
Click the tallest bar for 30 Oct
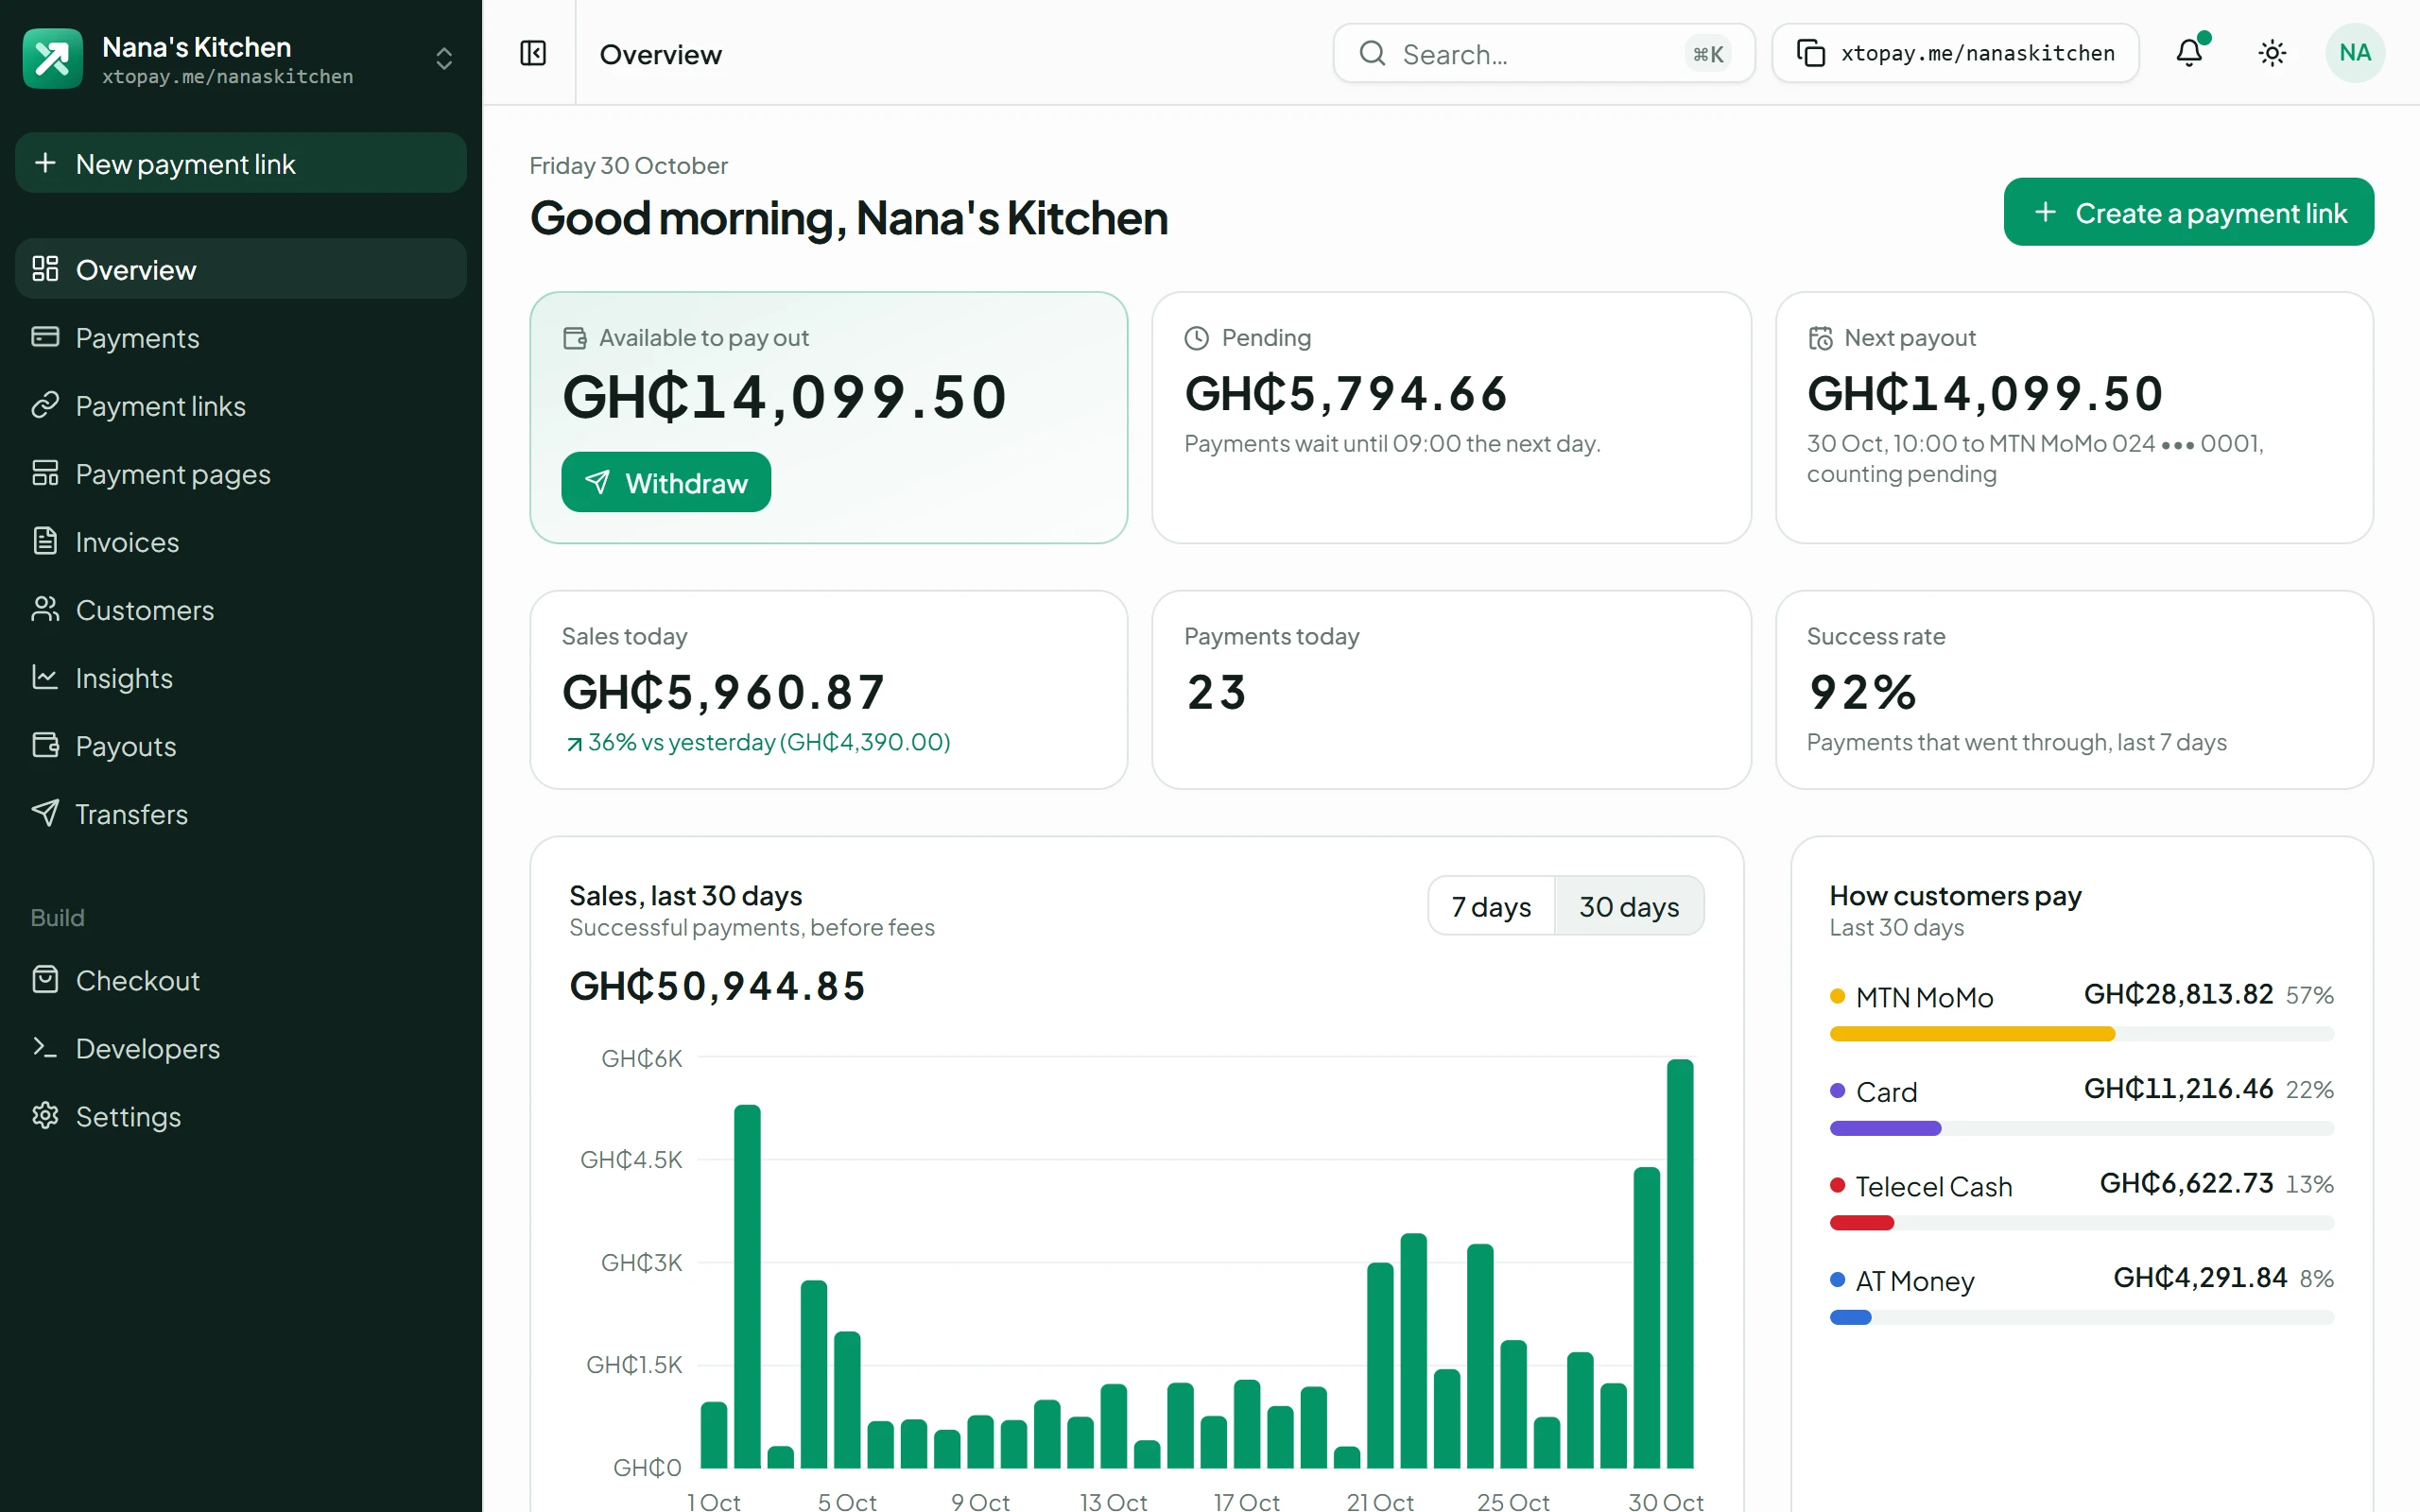pos(1680,1263)
